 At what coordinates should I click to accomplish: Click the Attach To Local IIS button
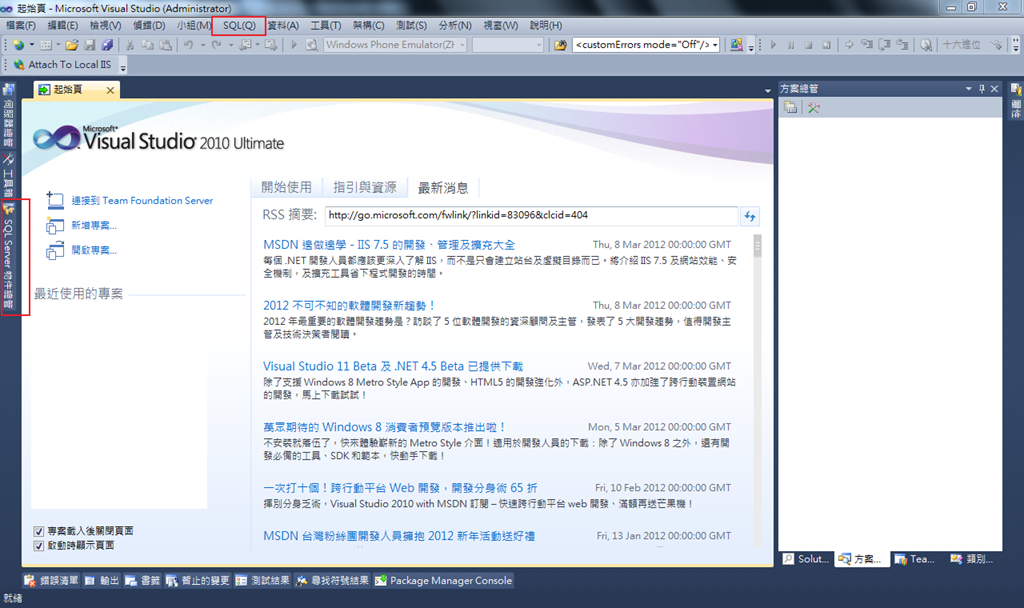[63, 65]
